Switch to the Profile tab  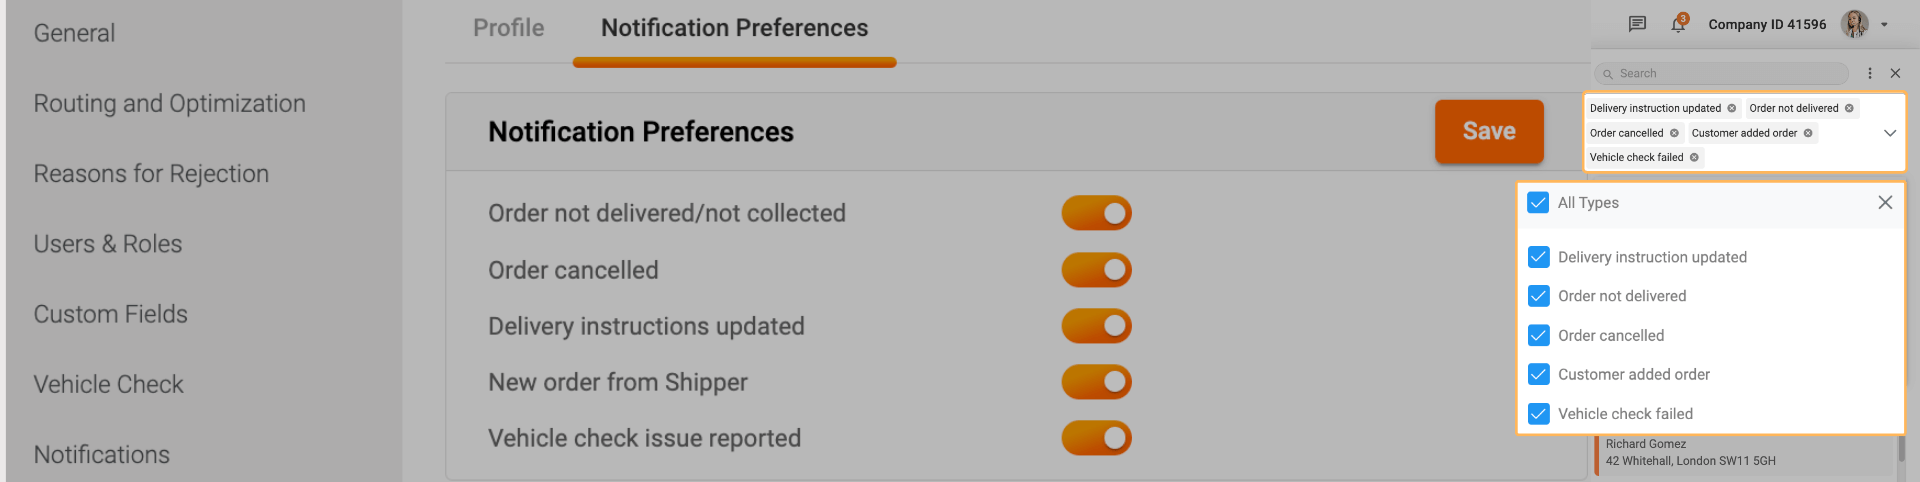pos(508,28)
